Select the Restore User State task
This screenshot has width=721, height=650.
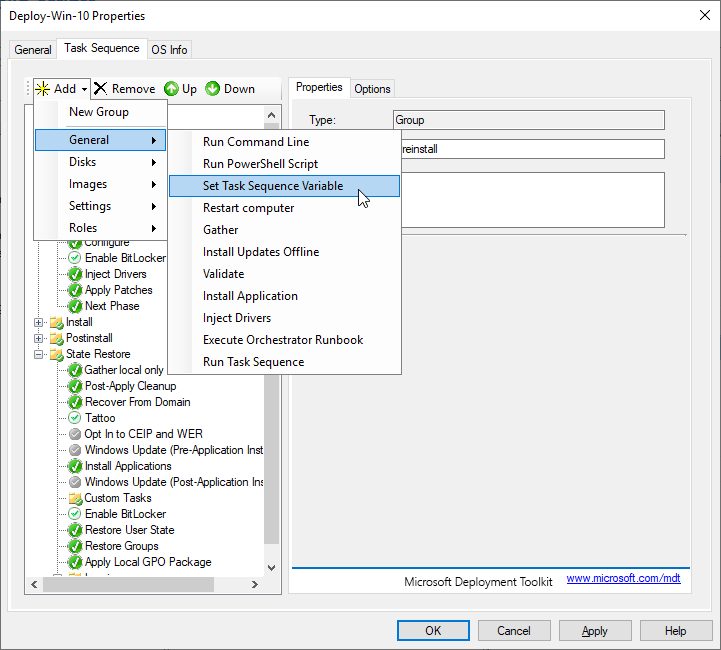pos(129,530)
